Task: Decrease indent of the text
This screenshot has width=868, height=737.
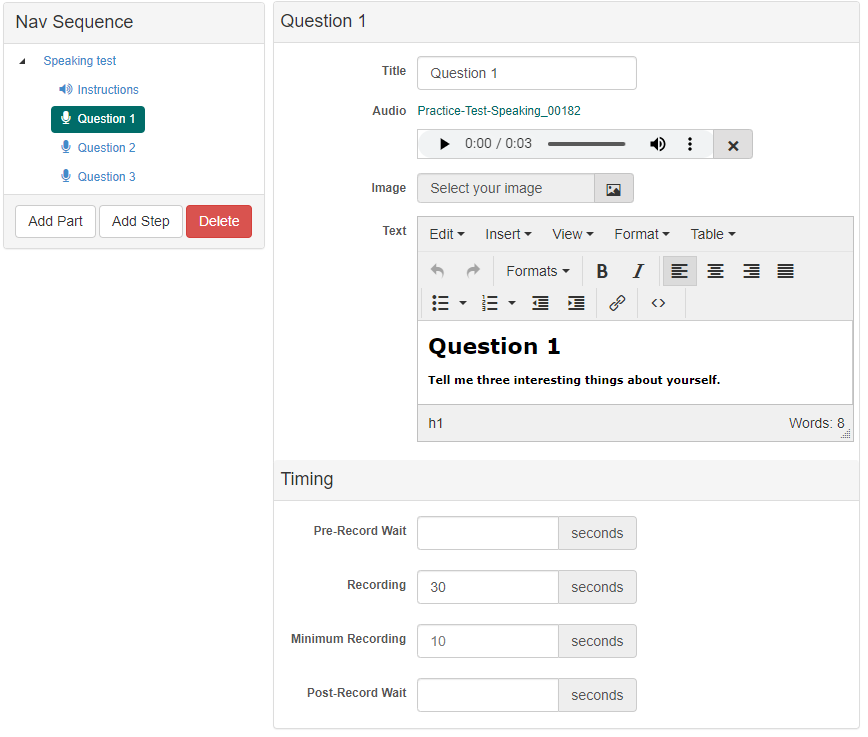Action: (x=540, y=303)
